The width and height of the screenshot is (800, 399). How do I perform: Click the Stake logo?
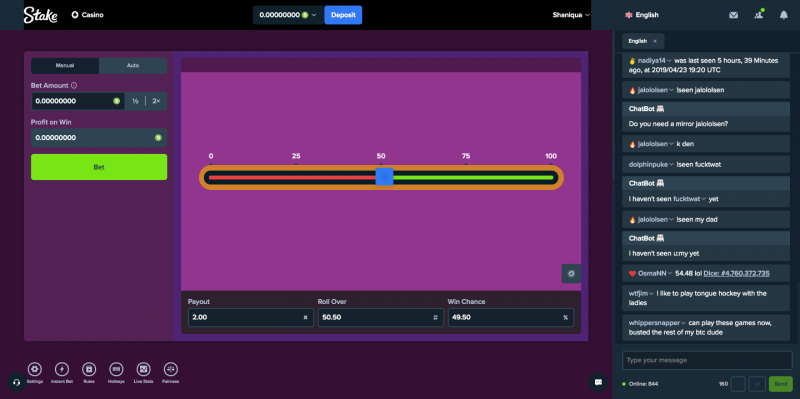pyautogui.click(x=40, y=15)
